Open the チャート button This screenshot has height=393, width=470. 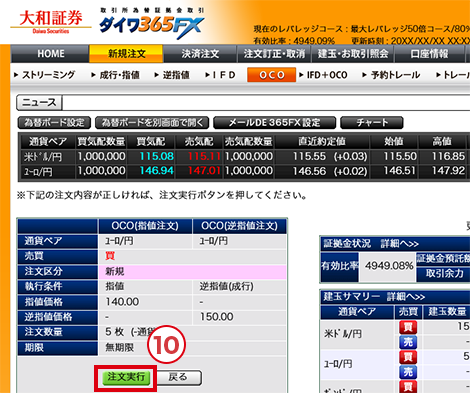click(x=372, y=123)
